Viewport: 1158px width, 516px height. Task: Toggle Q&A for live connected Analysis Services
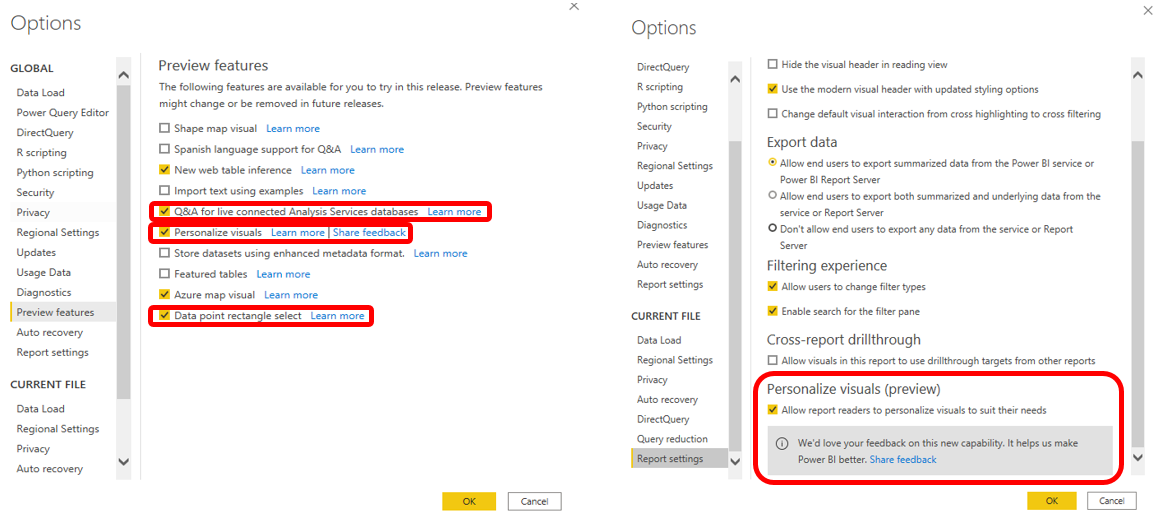tap(165, 211)
